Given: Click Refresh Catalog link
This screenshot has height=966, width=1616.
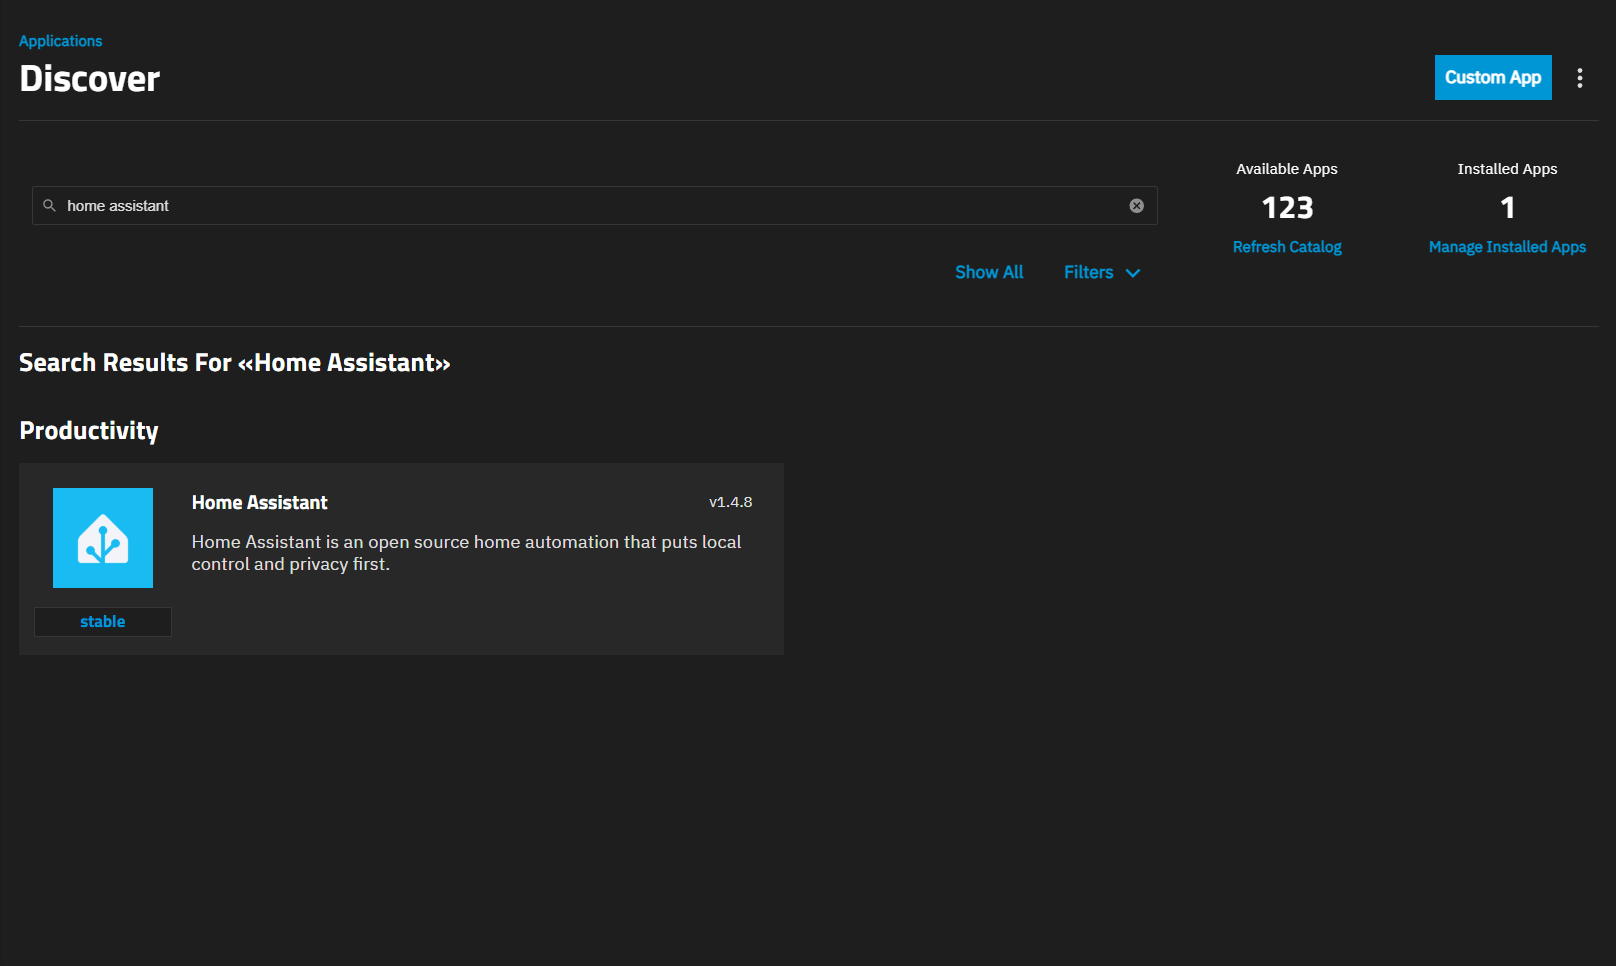Looking at the screenshot, I should [1287, 247].
